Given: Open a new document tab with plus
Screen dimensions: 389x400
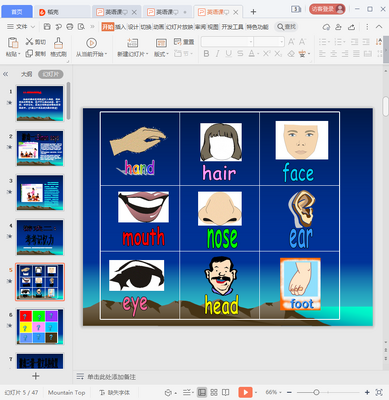Looking at the screenshot, I should pyautogui.click(x=253, y=12).
